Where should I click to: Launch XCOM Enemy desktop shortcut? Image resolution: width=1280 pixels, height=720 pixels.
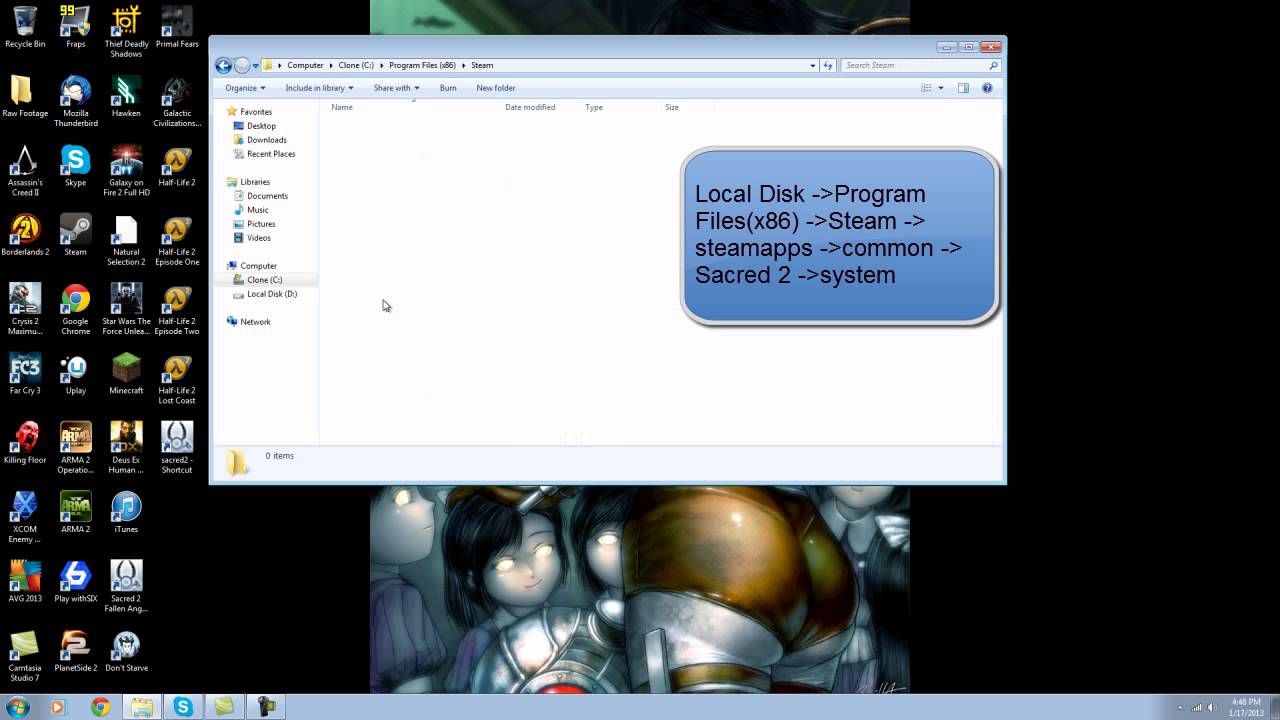(25, 518)
